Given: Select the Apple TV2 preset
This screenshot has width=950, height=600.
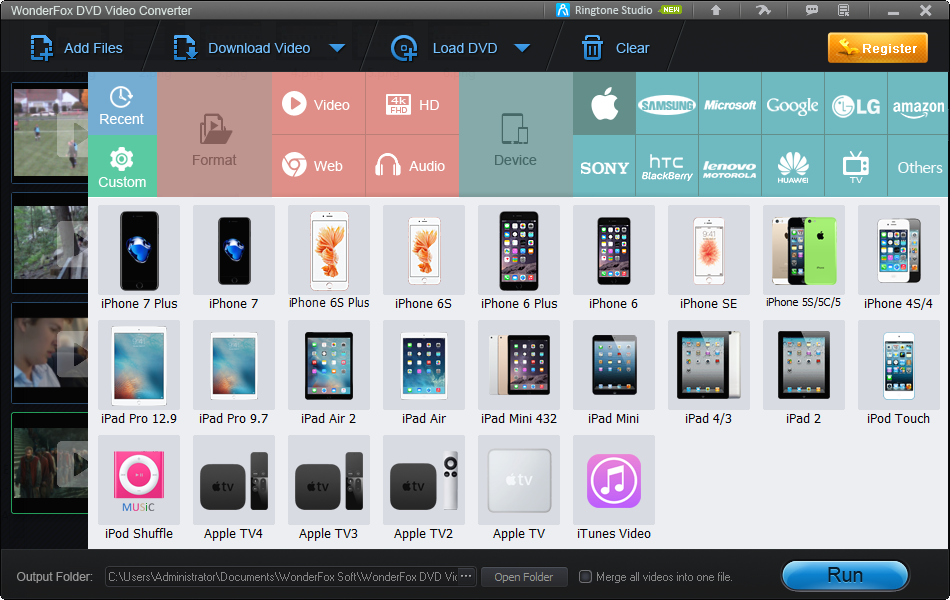Looking at the screenshot, I should [x=424, y=489].
